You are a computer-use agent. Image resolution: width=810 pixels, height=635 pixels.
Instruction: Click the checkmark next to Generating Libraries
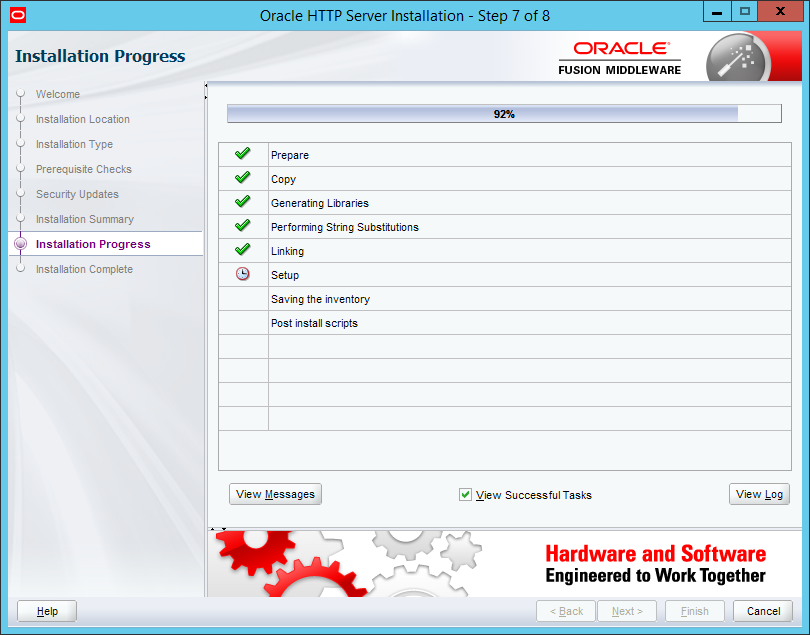(x=242, y=203)
